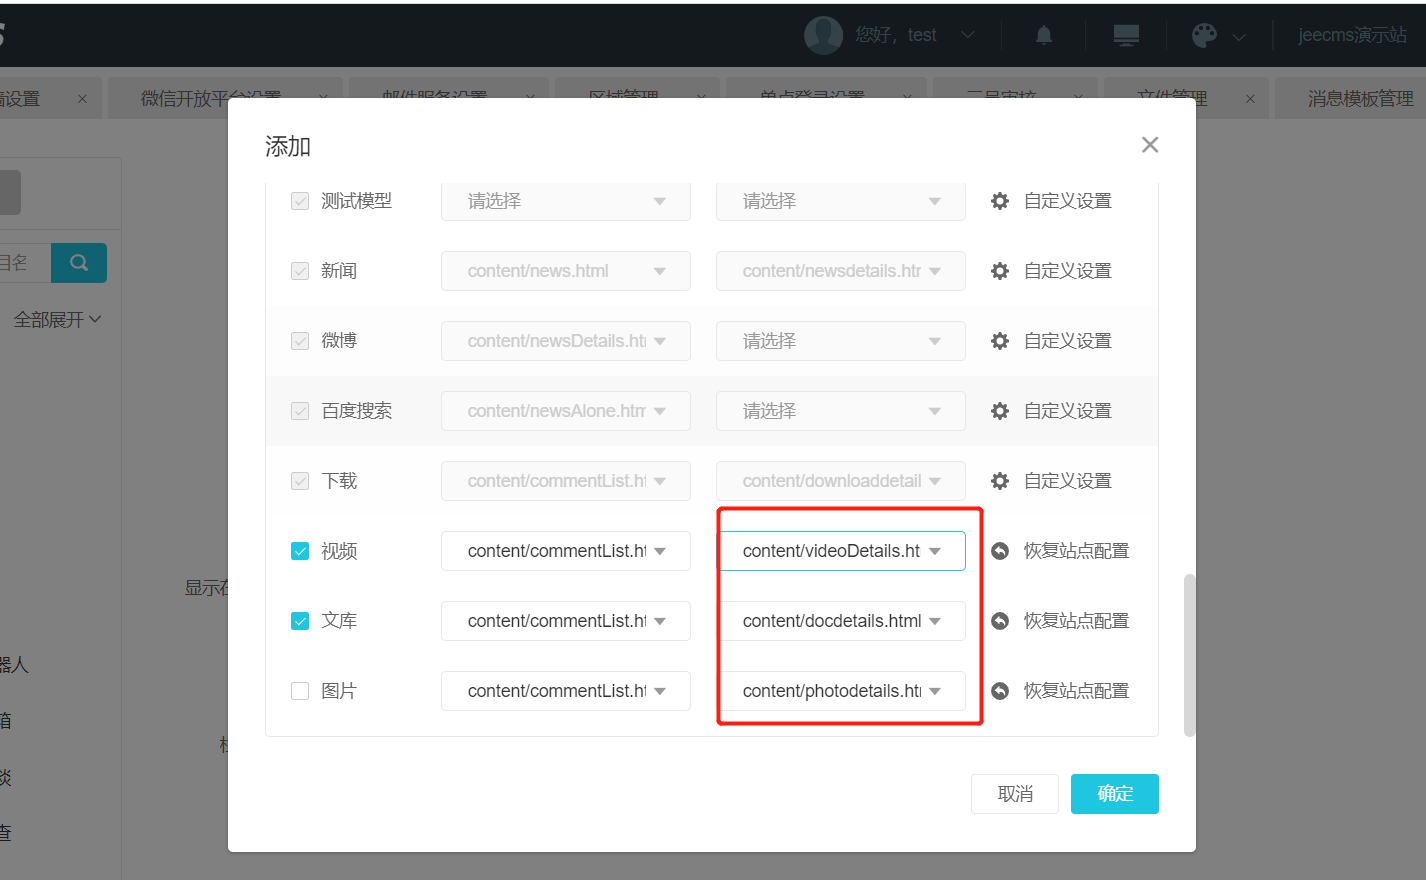This screenshot has height=880, width=1426.
Task: Open the 请选择 dropdown in the 微博 row
Action: point(841,341)
